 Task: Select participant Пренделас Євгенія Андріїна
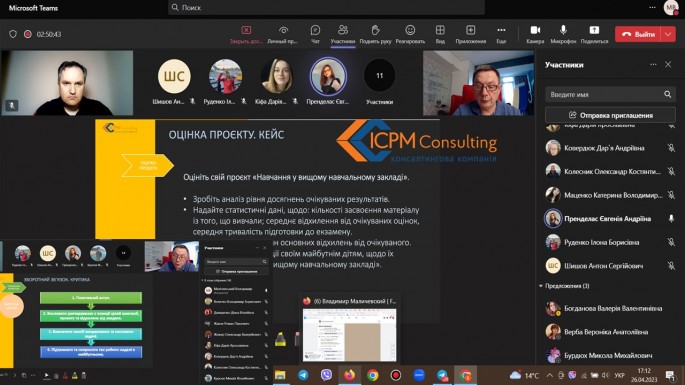(610, 219)
